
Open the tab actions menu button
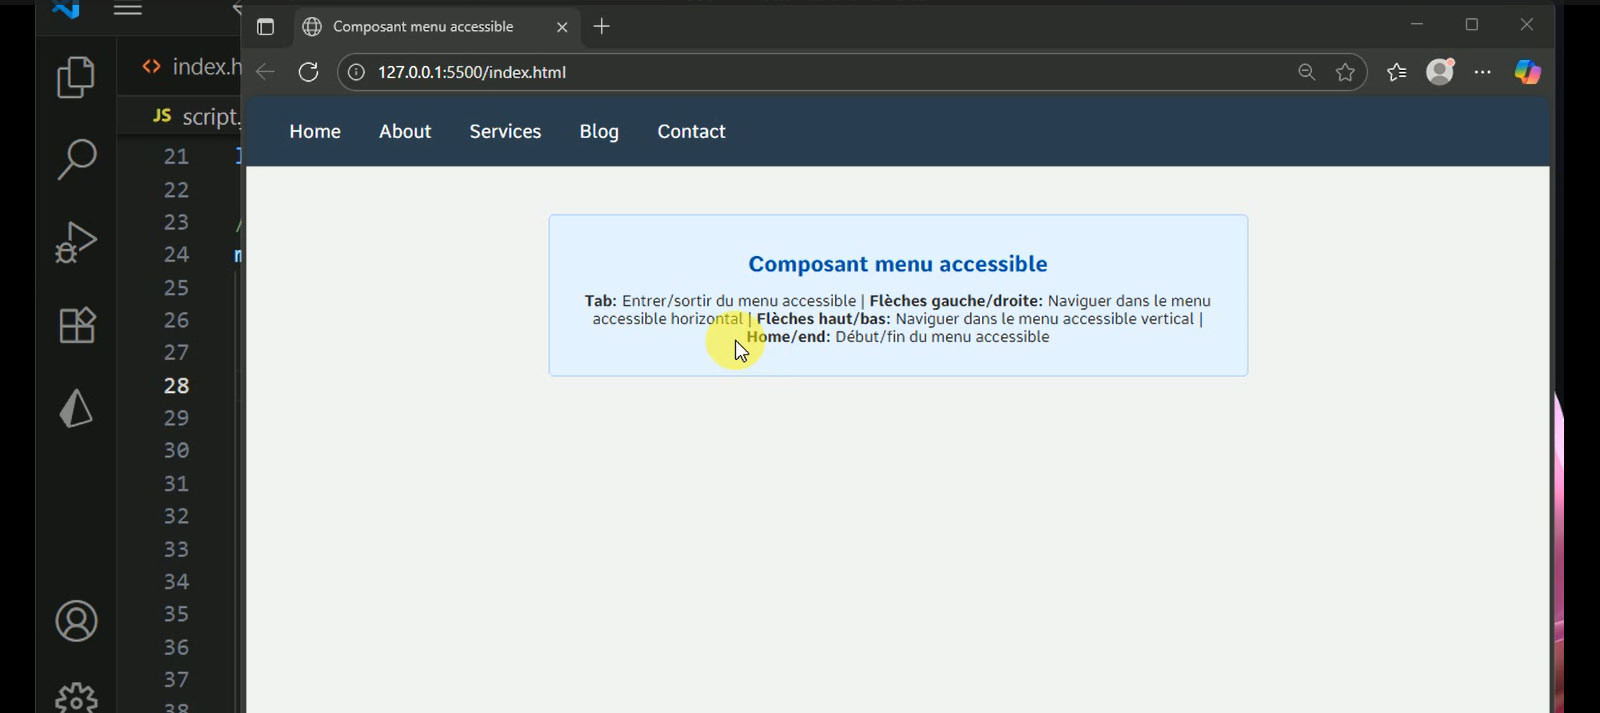265,27
